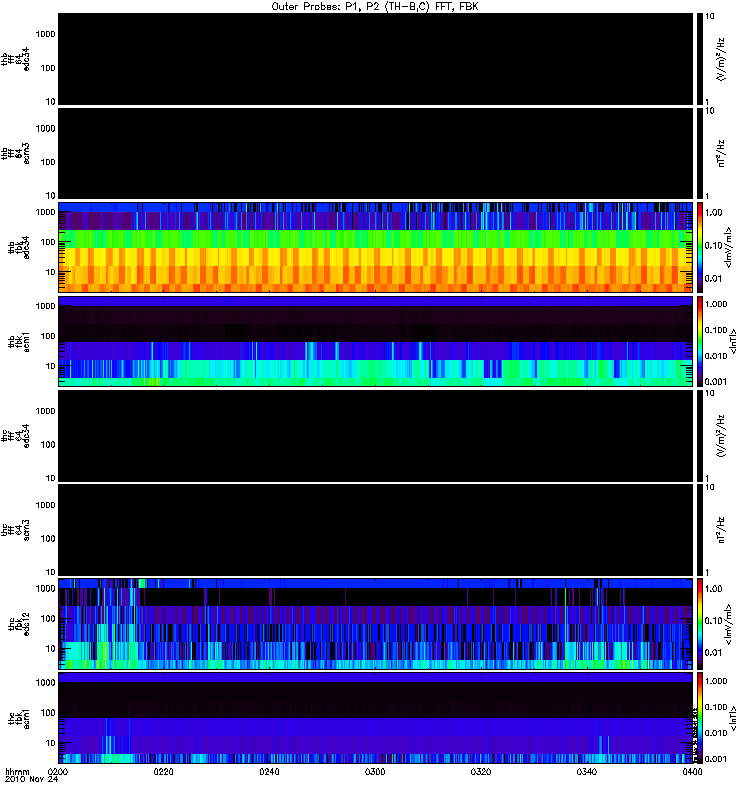
Task: Click the 'thc fff 64 scm3' y-axis title
Action: click(x=15, y=530)
